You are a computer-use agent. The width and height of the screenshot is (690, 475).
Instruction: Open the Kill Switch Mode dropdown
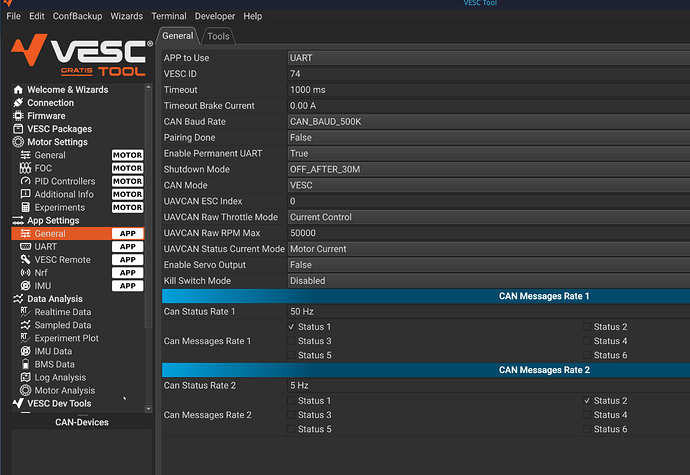(488, 280)
